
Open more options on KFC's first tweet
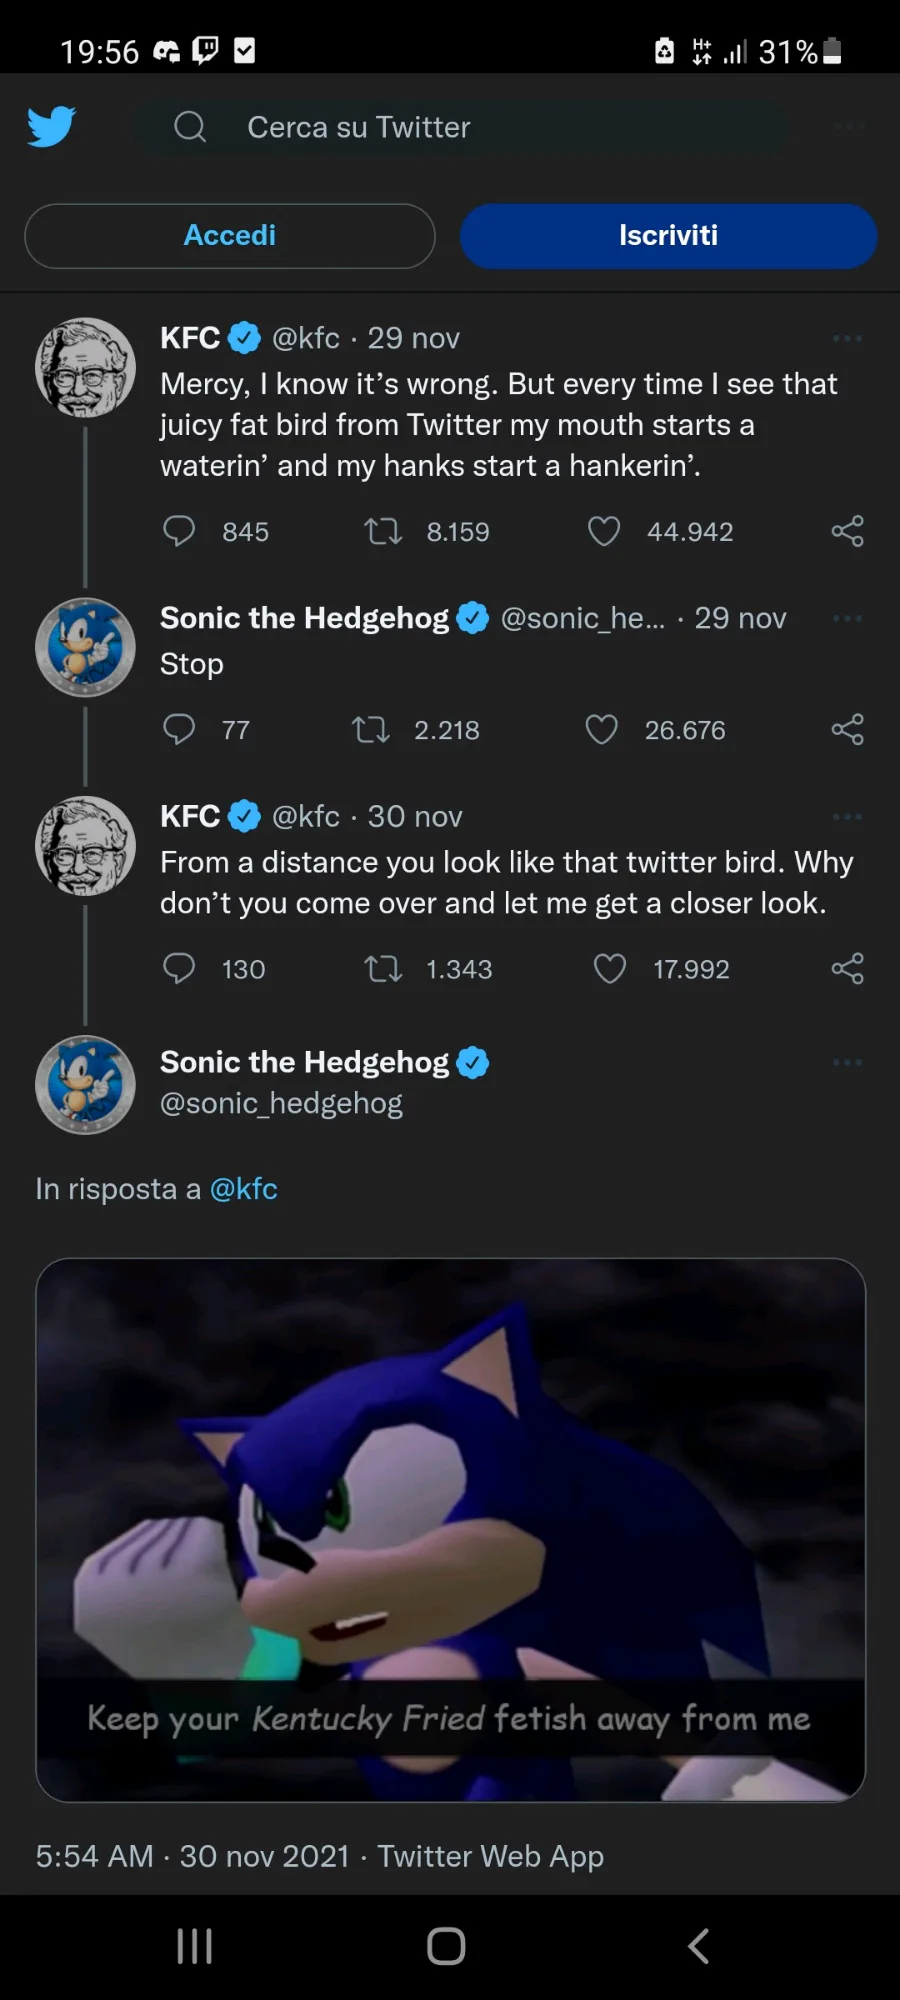[x=847, y=339]
